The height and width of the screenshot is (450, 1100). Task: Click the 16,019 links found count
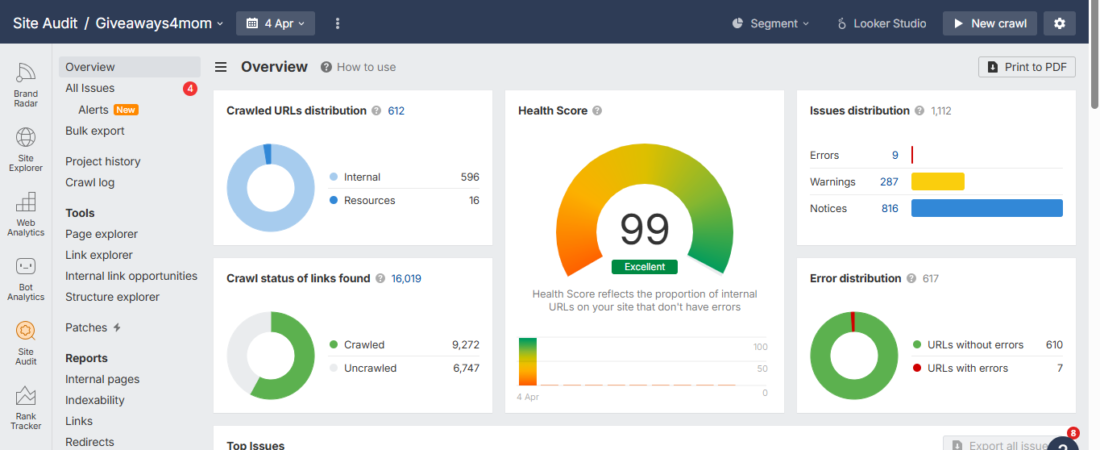pyautogui.click(x=406, y=279)
